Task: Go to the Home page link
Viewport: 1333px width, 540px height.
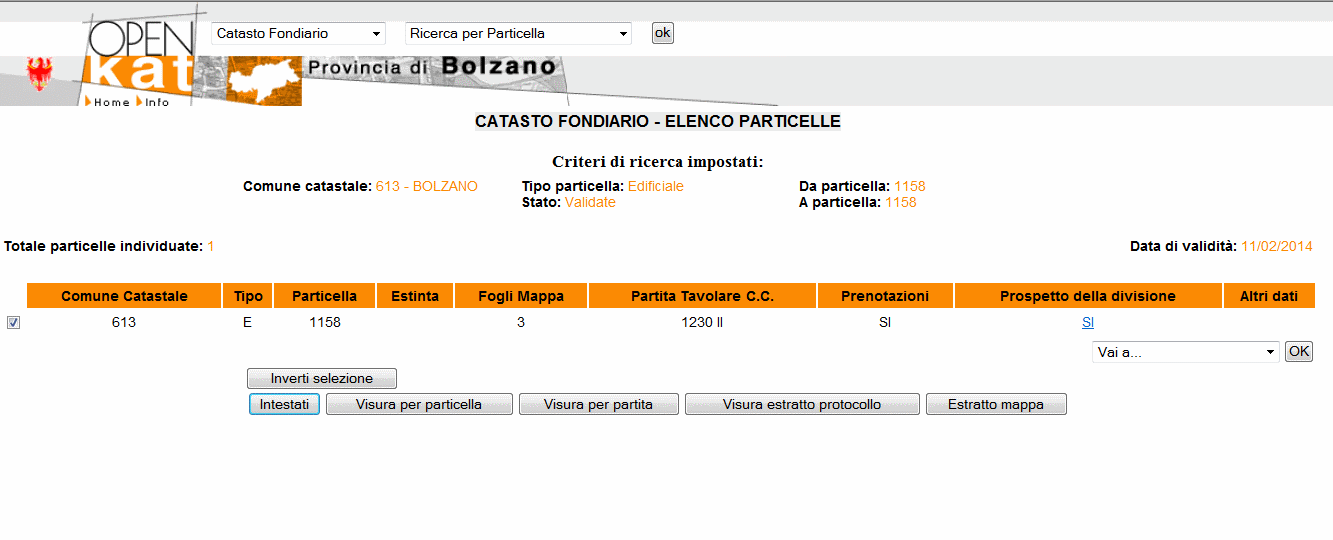Action: click(111, 102)
